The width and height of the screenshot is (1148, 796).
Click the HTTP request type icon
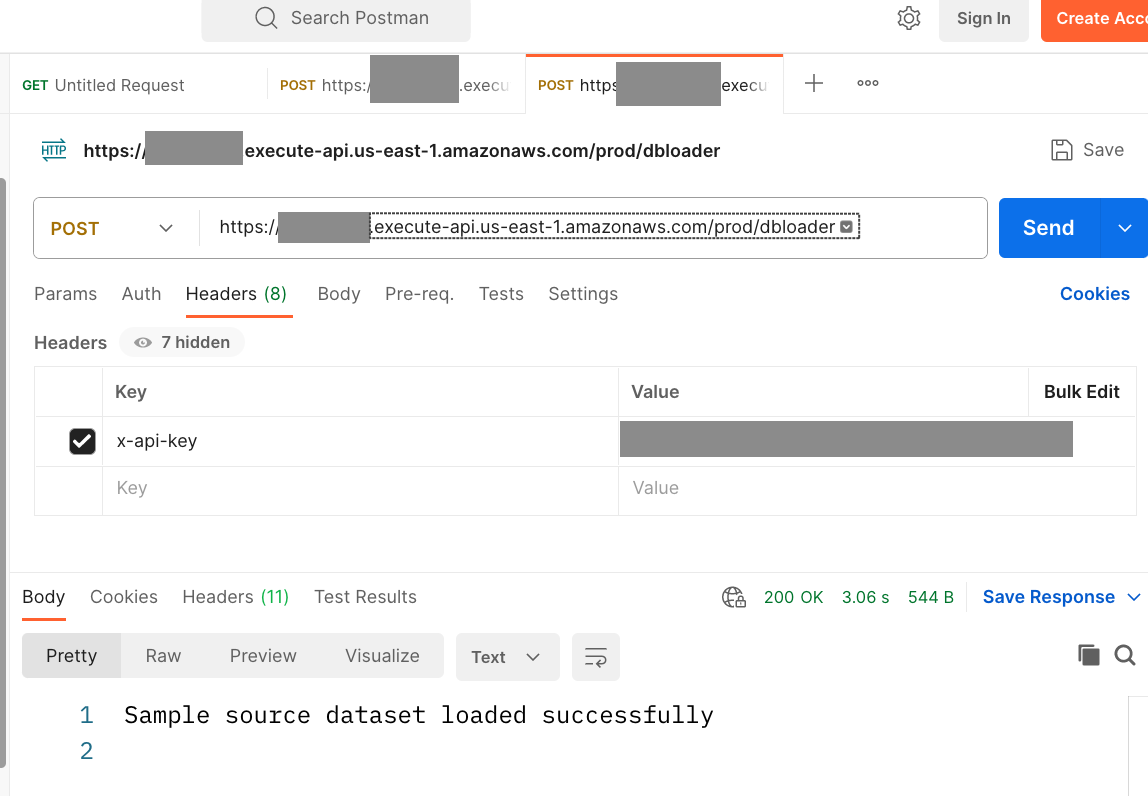(54, 150)
